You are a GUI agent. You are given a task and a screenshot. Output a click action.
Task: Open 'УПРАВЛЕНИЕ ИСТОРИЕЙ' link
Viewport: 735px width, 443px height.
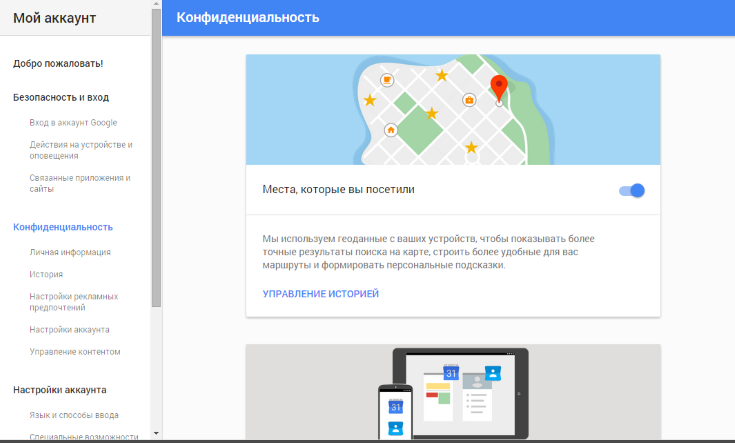click(x=320, y=294)
